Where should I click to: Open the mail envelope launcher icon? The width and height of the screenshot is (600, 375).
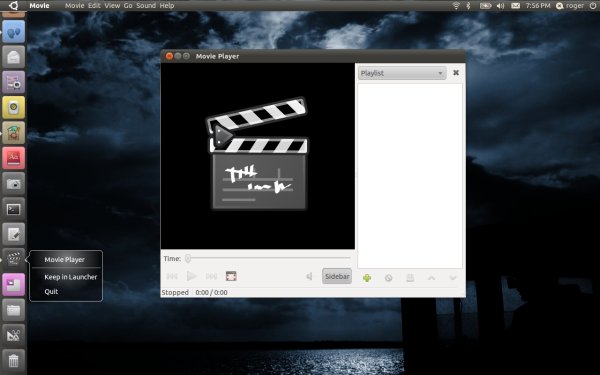point(14,57)
